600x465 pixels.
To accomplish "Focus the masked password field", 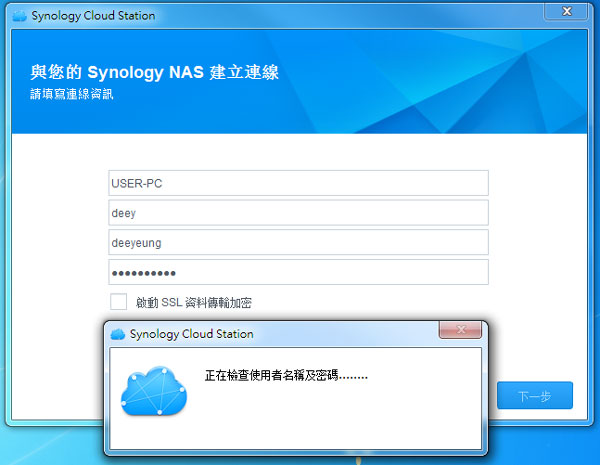I will (x=298, y=273).
